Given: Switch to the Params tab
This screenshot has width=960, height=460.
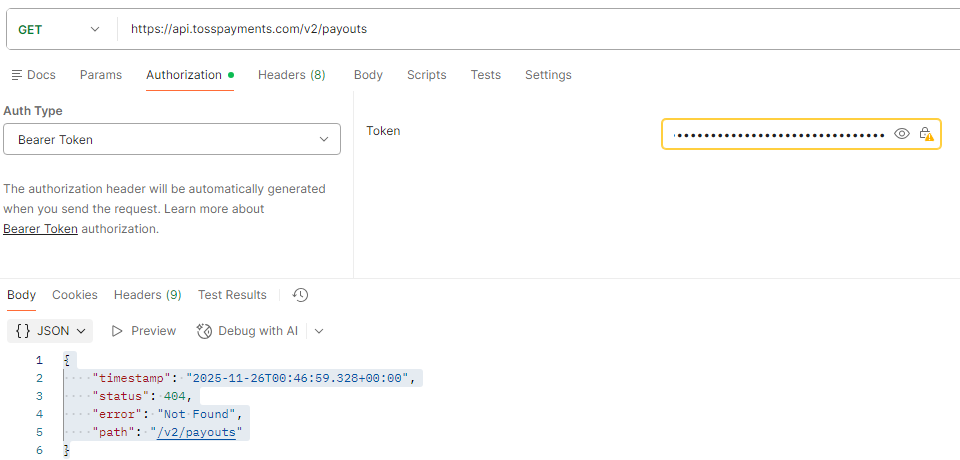Looking at the screenshot, I should click(101, 75).
